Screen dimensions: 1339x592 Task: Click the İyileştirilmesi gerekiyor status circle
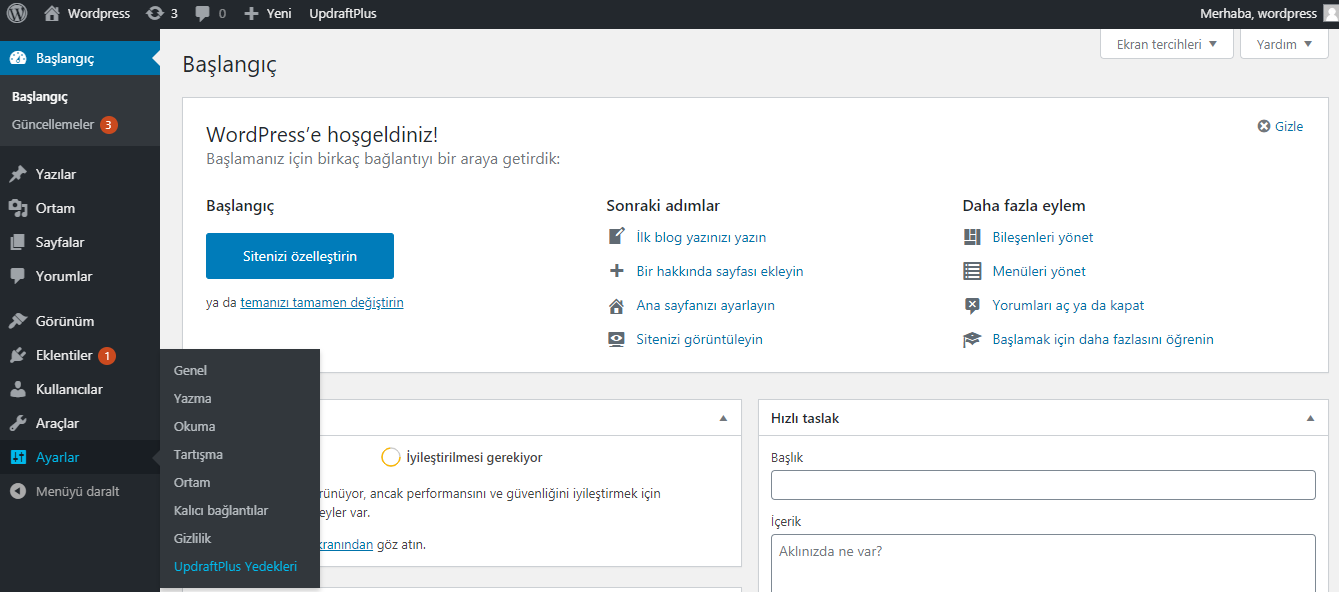(391, 457)
